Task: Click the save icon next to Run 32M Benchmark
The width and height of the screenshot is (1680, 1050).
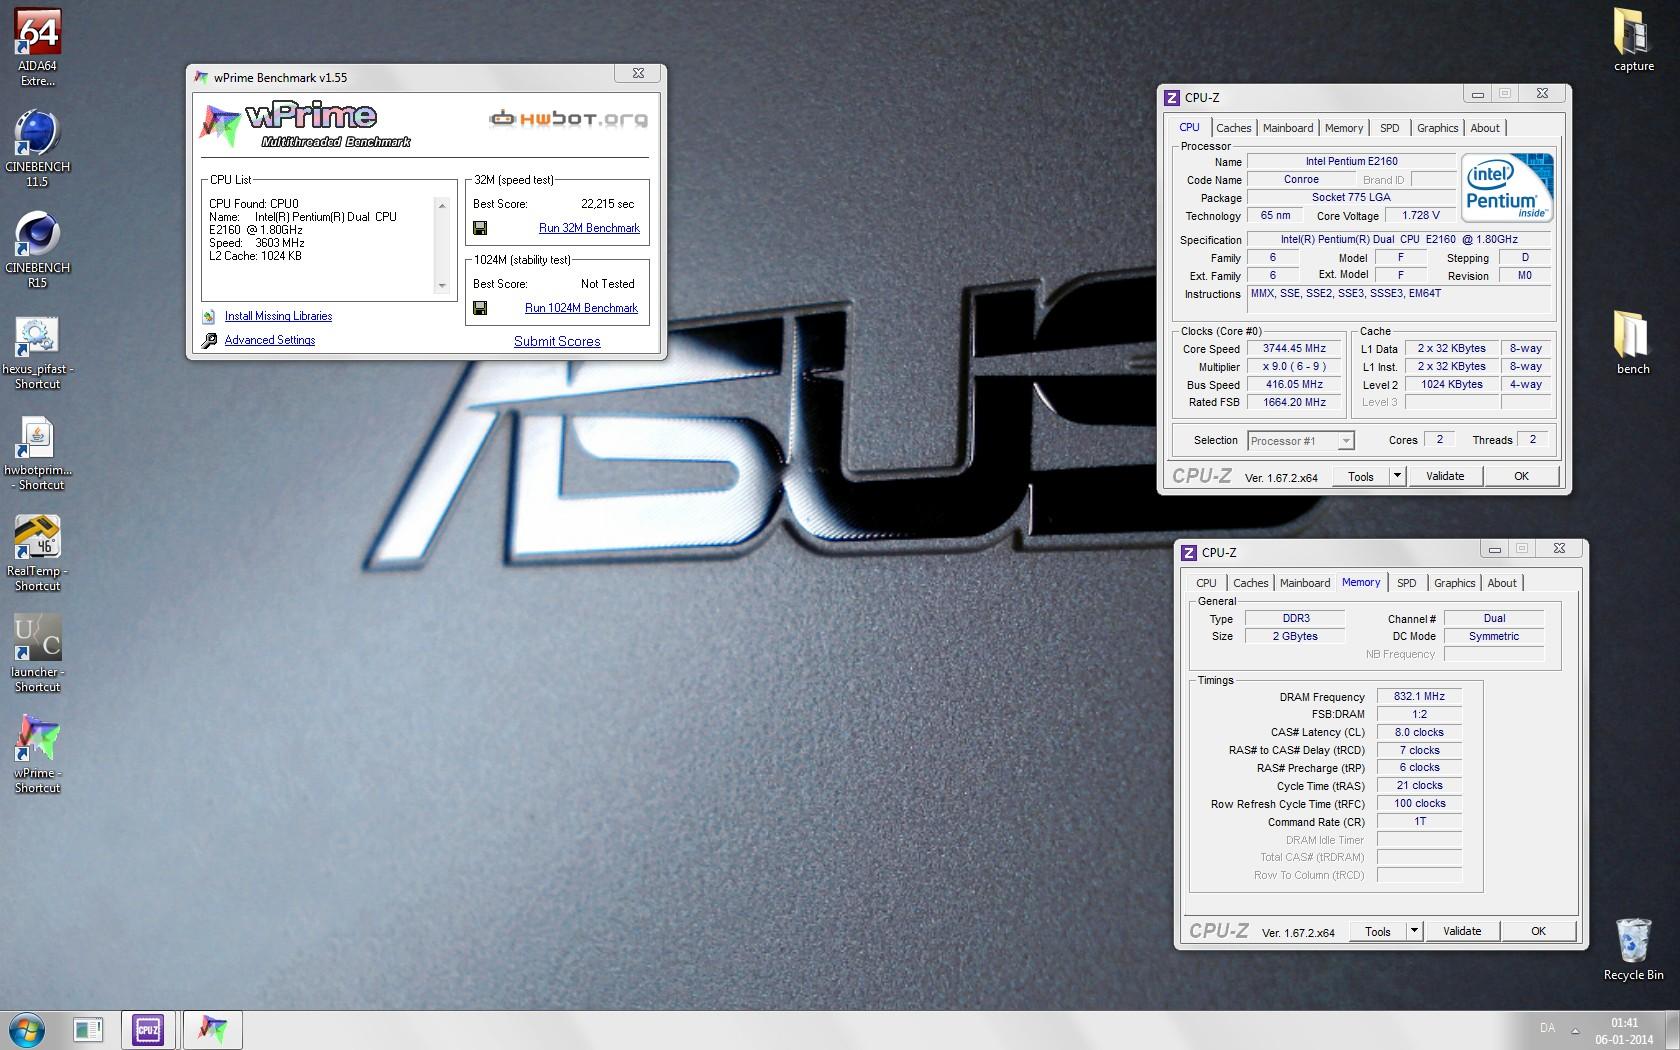Action: pyautogui.click(x=480, y=228)
